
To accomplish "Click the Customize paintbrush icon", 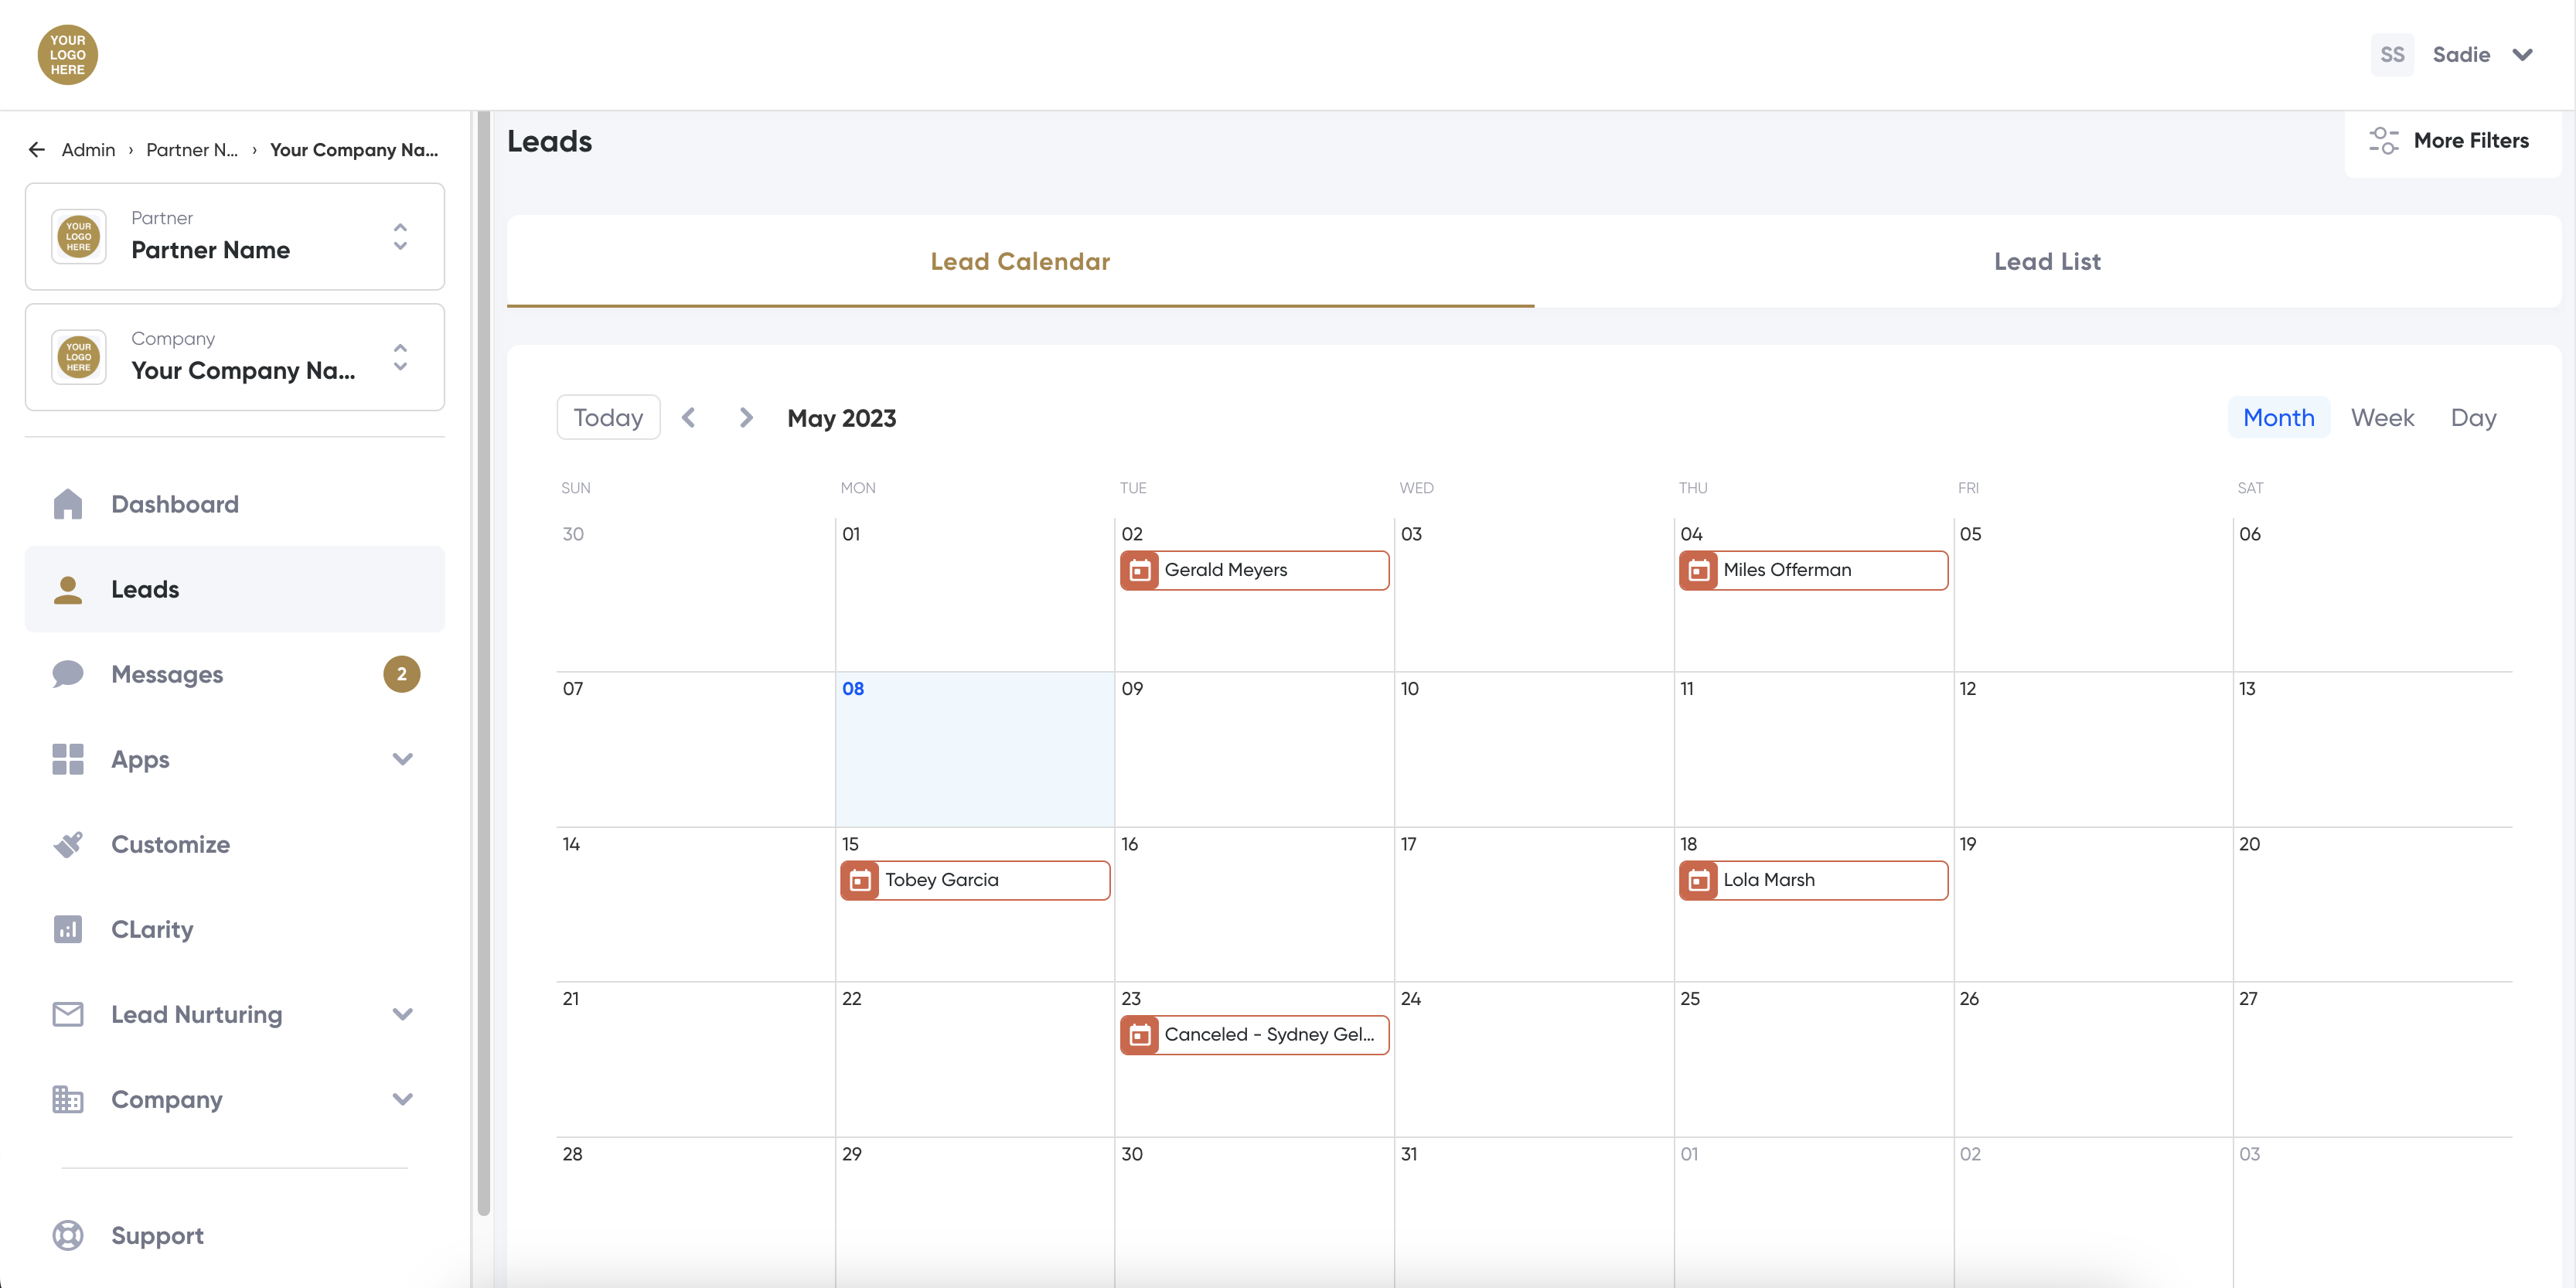I will pyautogui.click(x=67, y=844).
